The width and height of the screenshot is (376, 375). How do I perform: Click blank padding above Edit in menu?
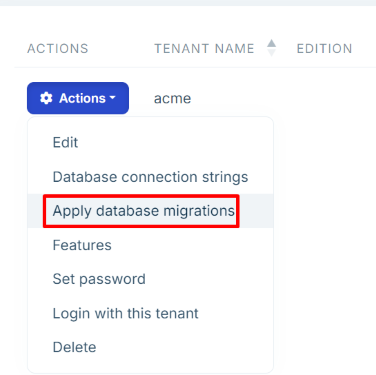pyautogui.click(x=150, y=122)
